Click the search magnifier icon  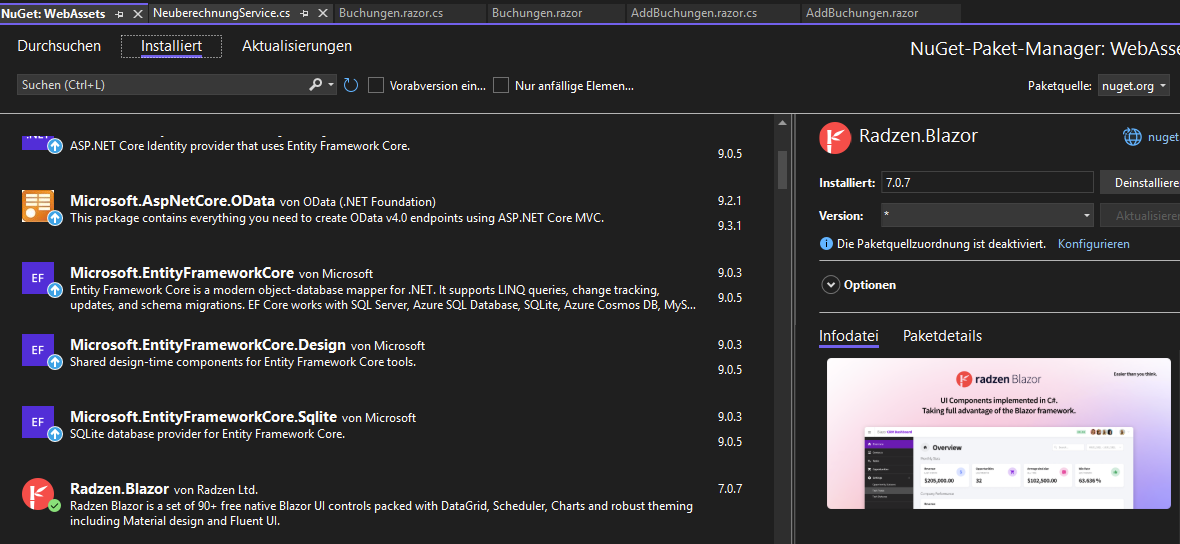(x=316, y=85)
